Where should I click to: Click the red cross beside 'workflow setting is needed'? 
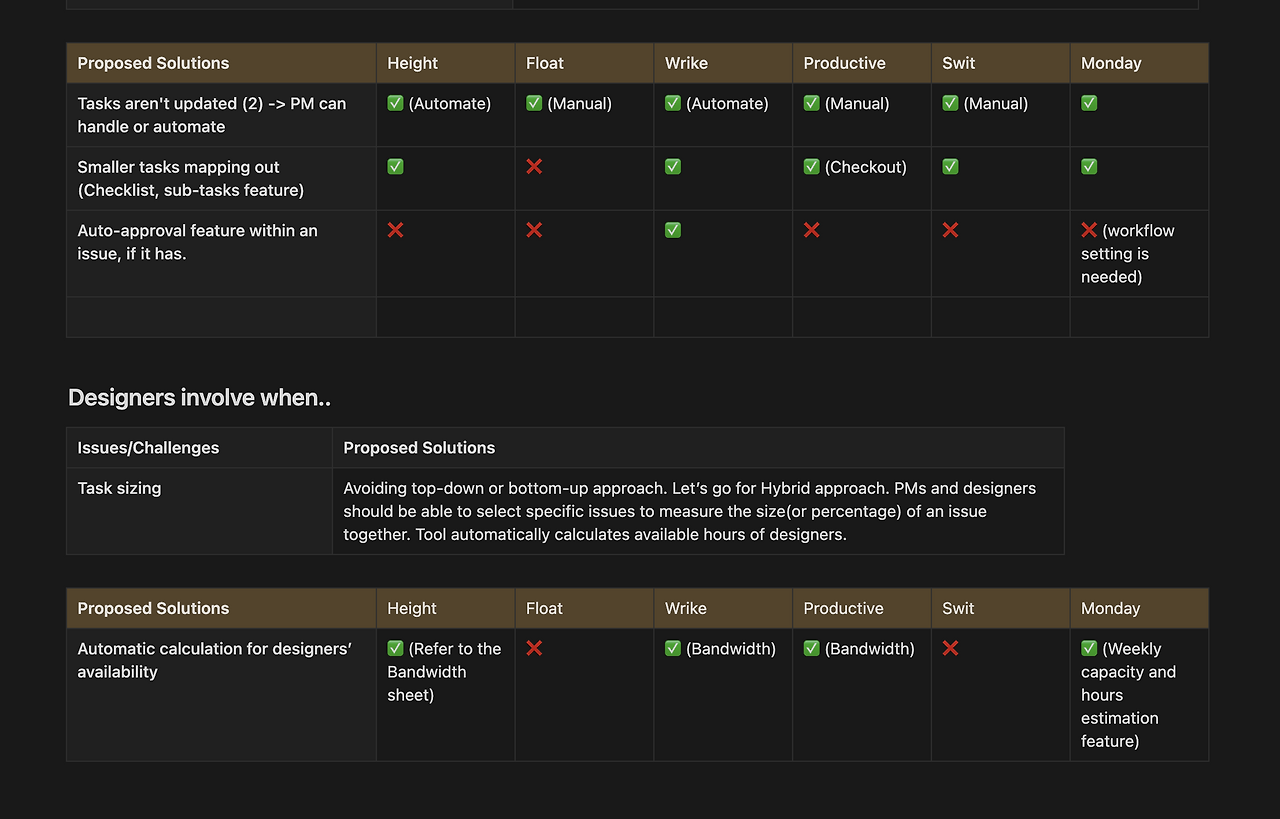point(1089,230)
